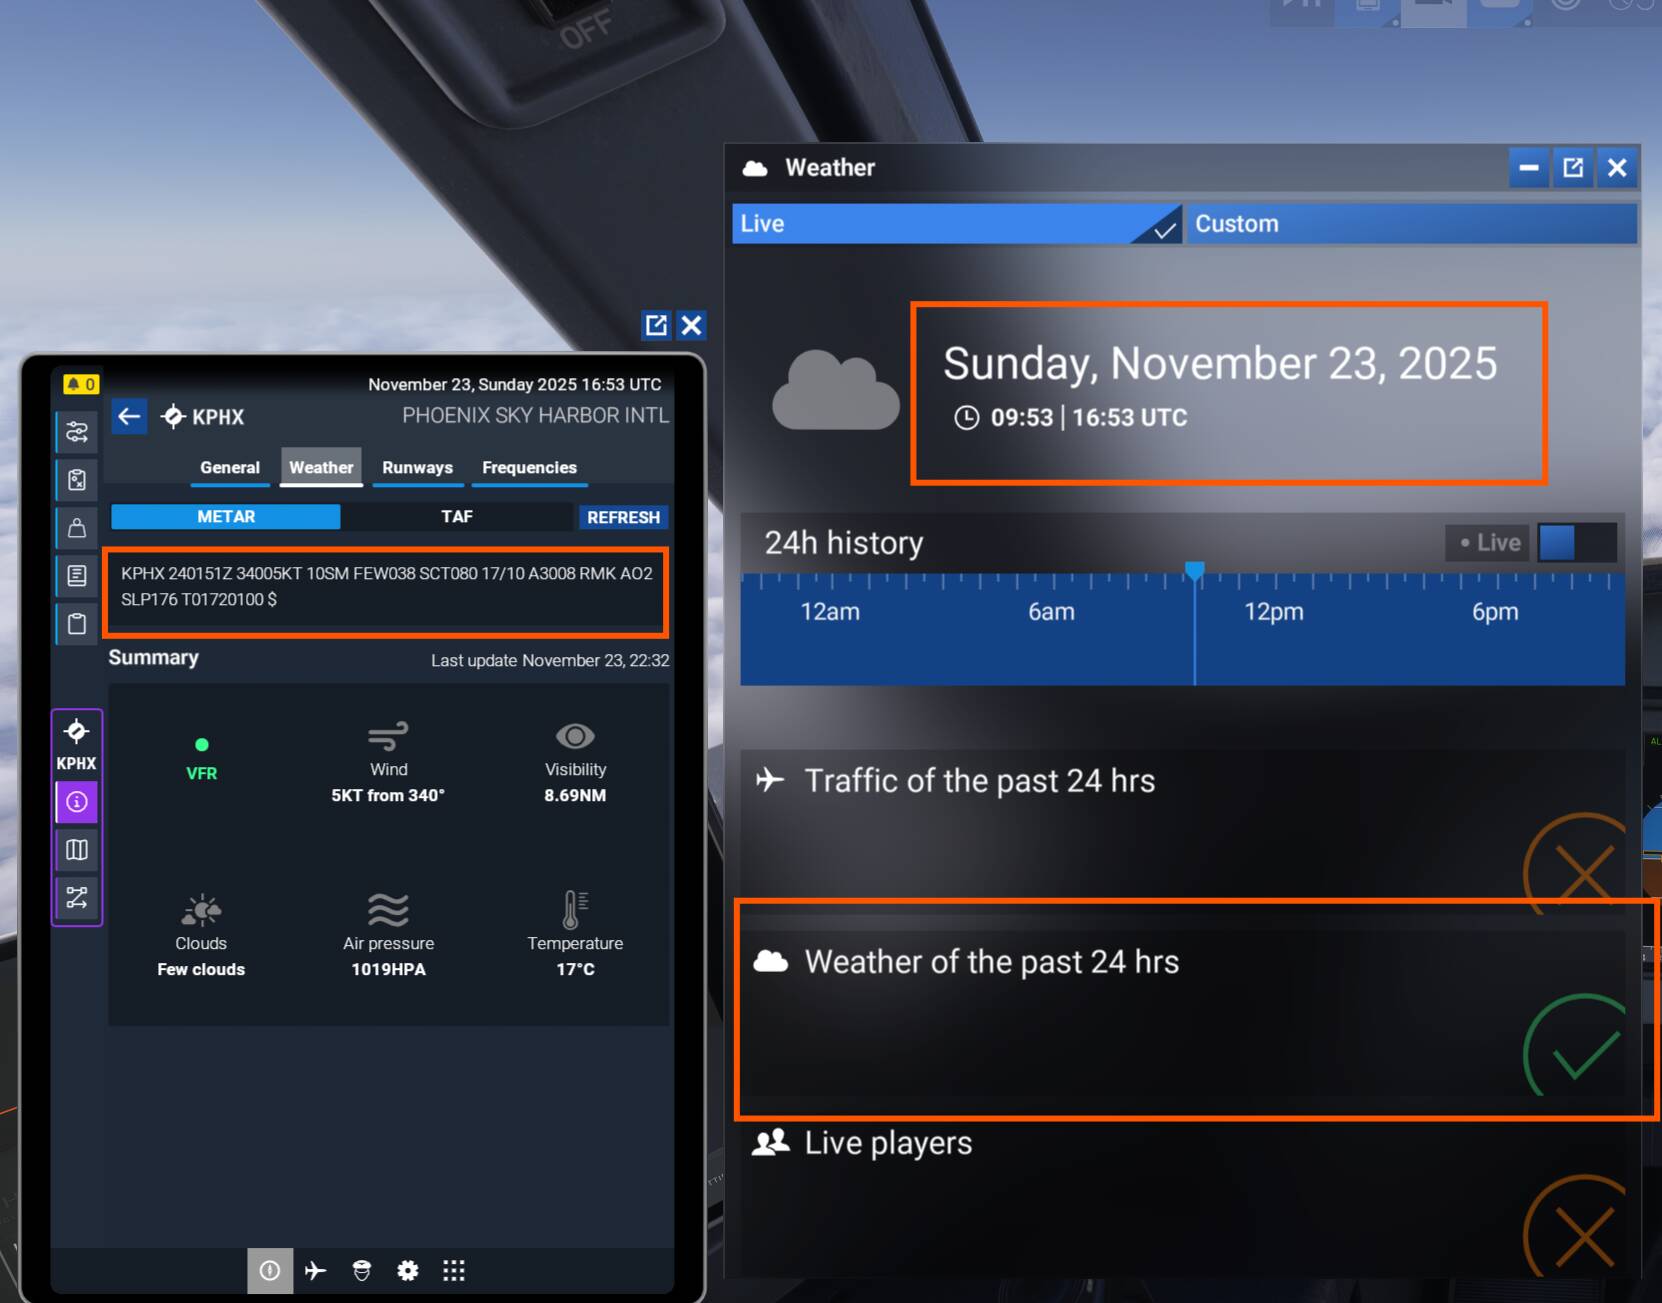
Task: Click the REFRESH button
Action: 623,517
